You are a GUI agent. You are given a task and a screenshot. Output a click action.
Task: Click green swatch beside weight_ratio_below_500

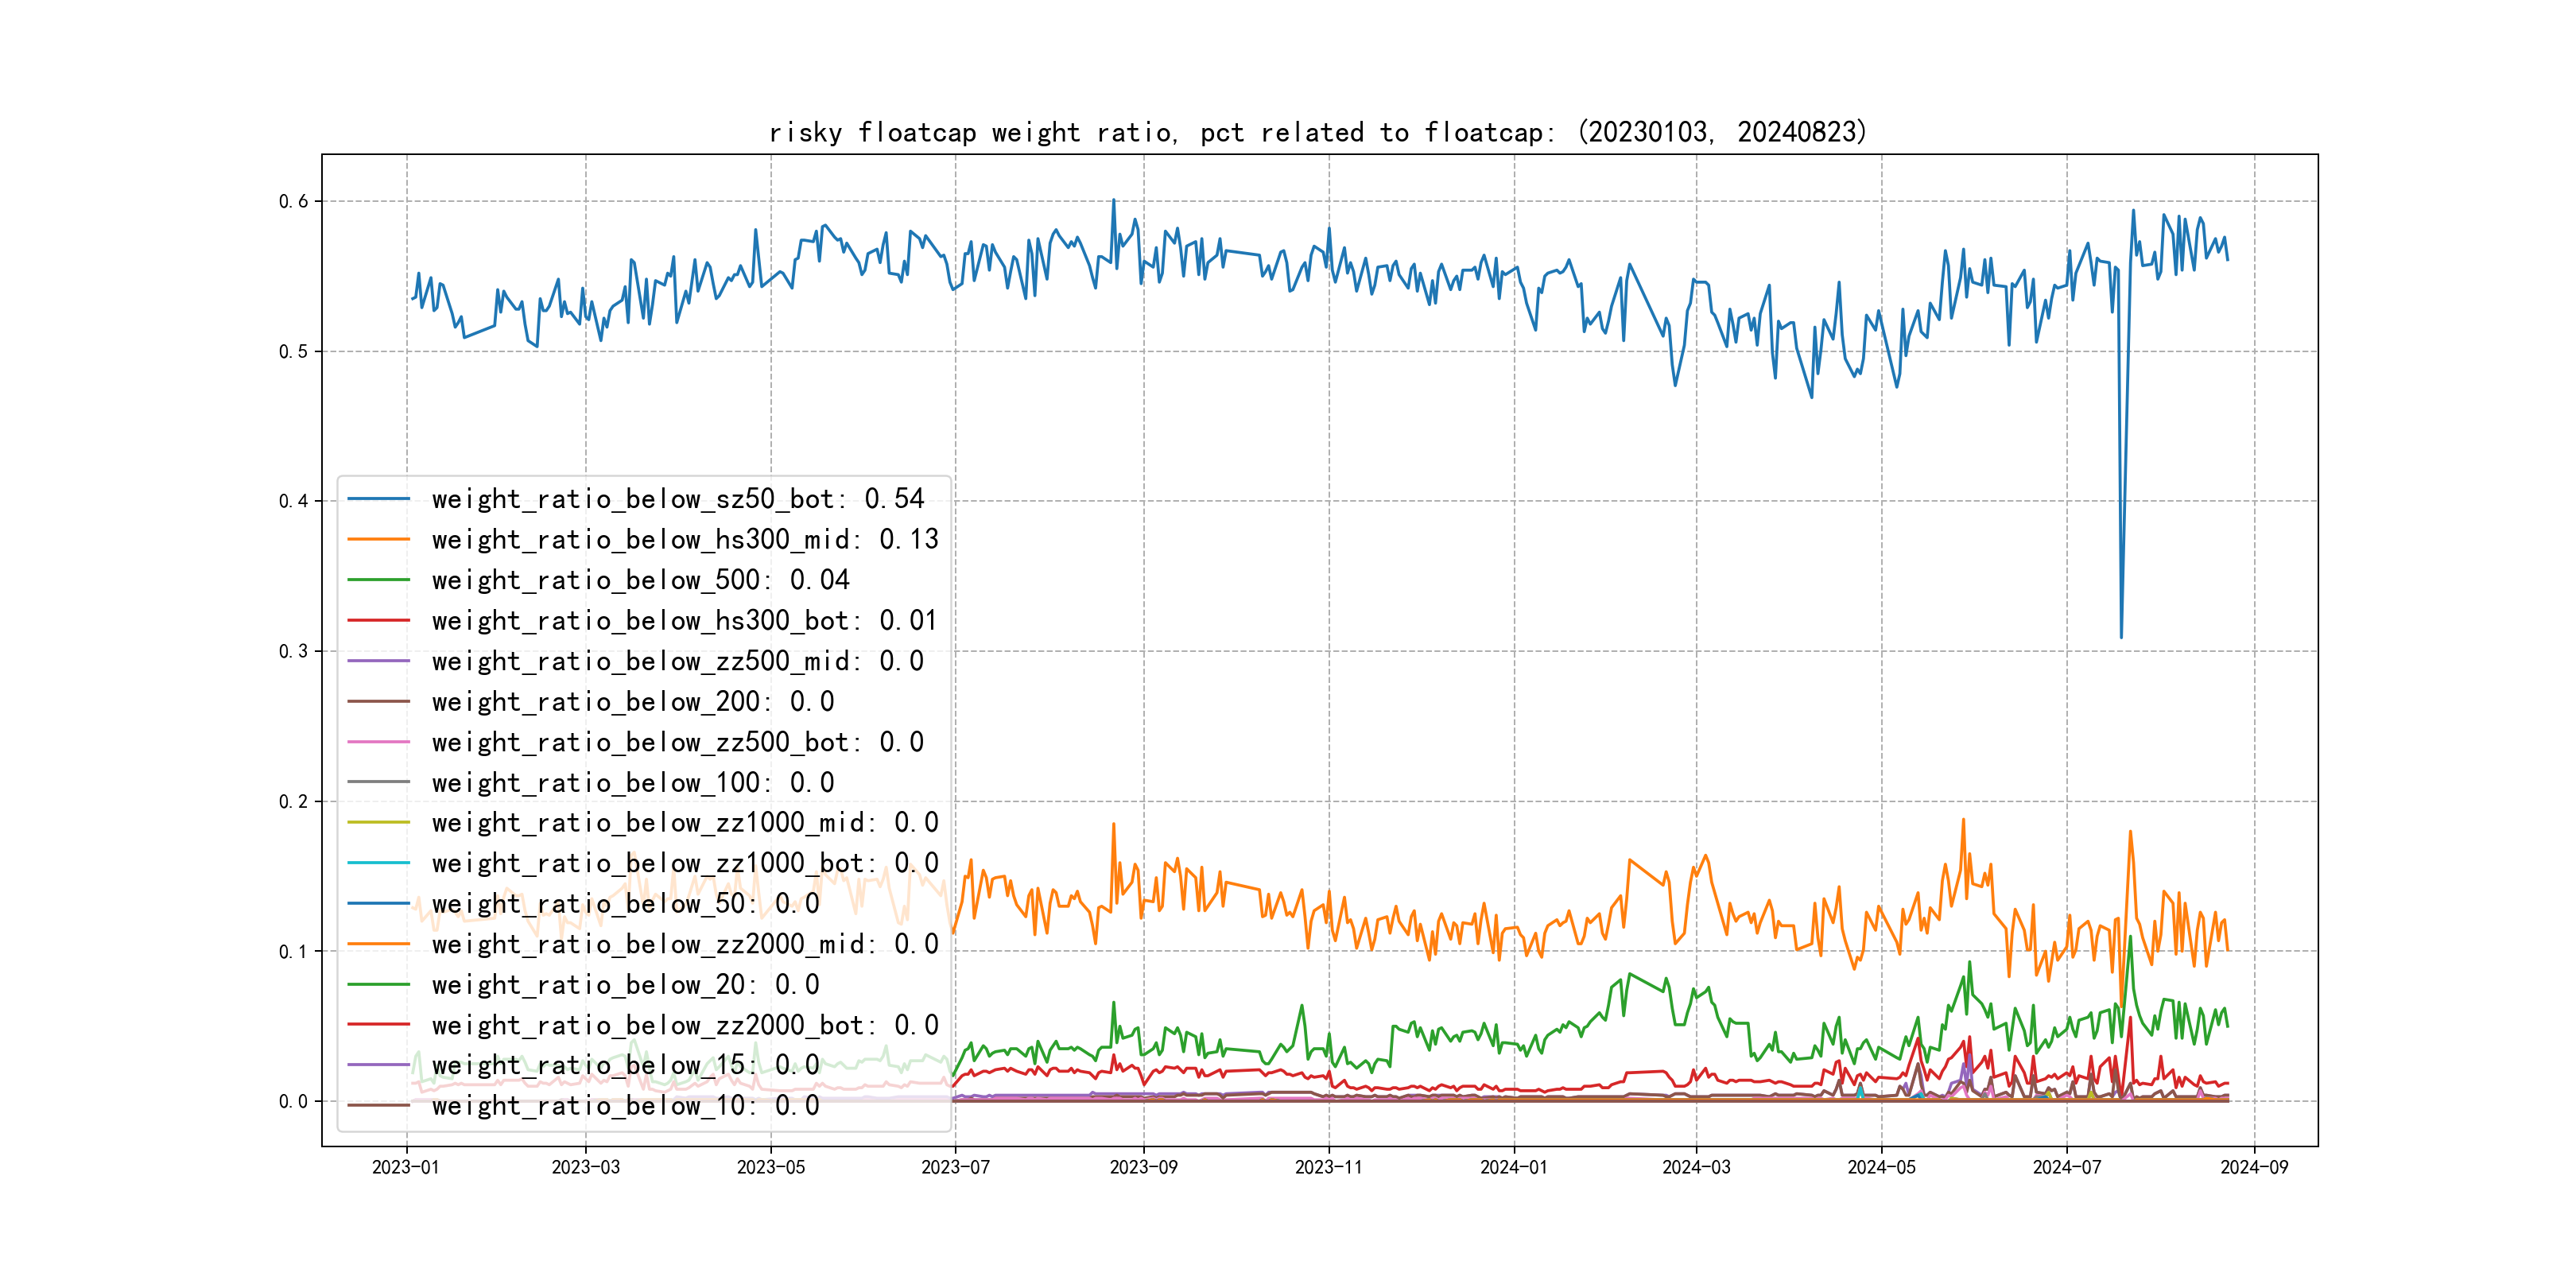(378, 580)
